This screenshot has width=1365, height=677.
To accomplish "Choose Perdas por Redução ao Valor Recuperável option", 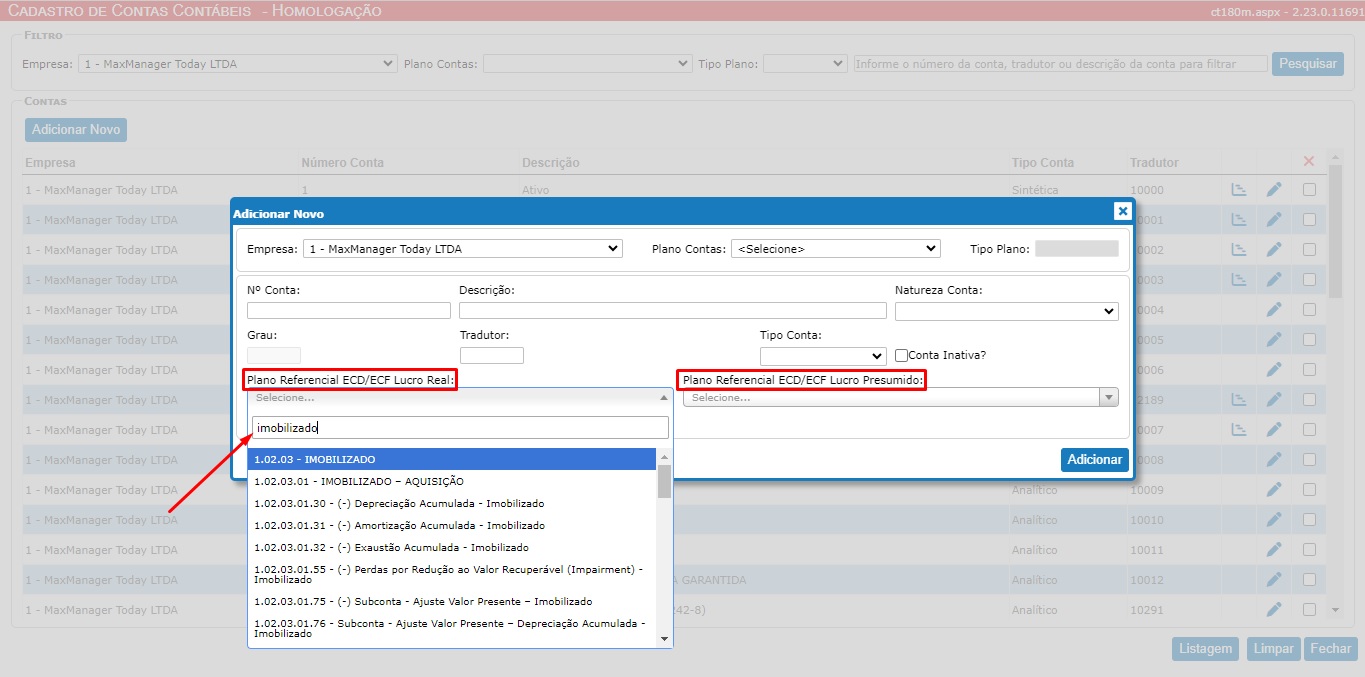I will pos(452,574).
